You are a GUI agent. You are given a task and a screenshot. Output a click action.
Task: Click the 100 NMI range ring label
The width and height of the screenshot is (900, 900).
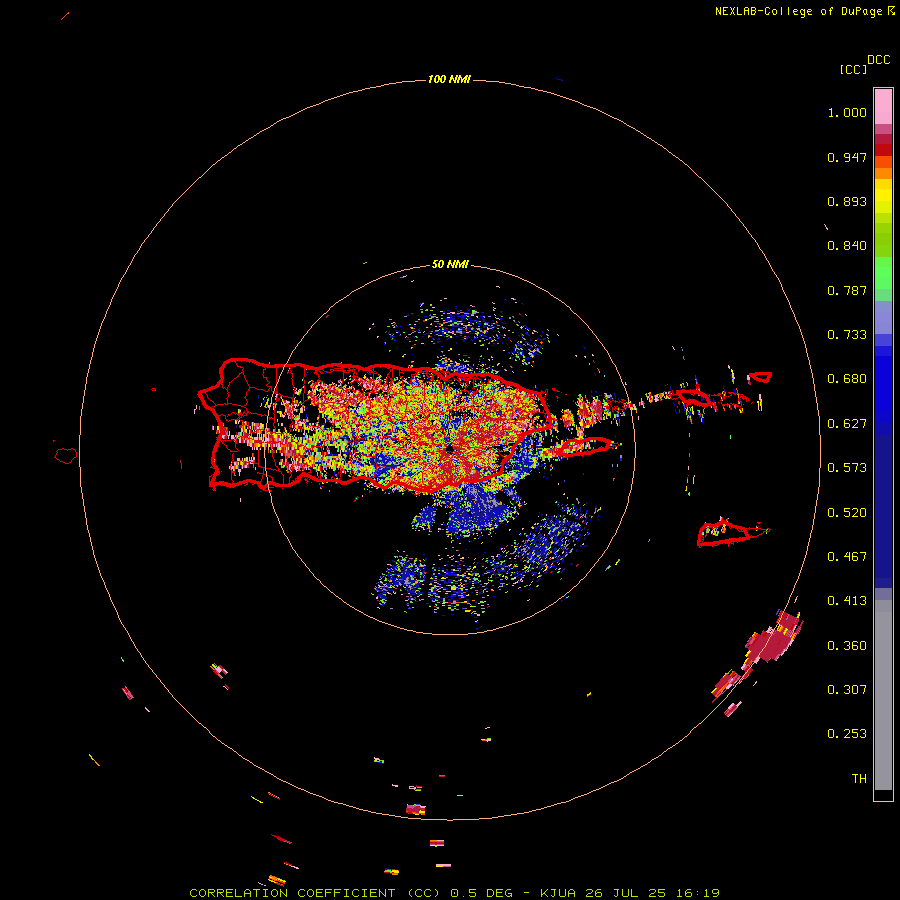coord(449,79)
